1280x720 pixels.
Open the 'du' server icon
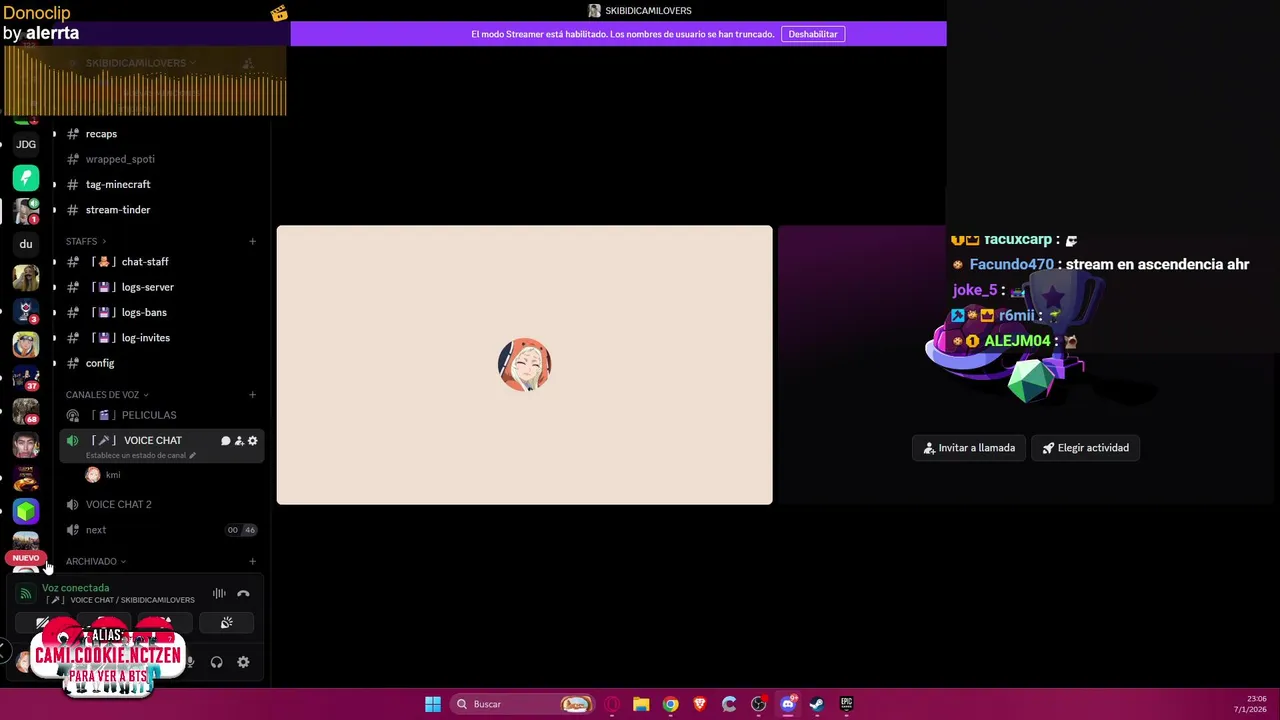click(x=26, y=244)
